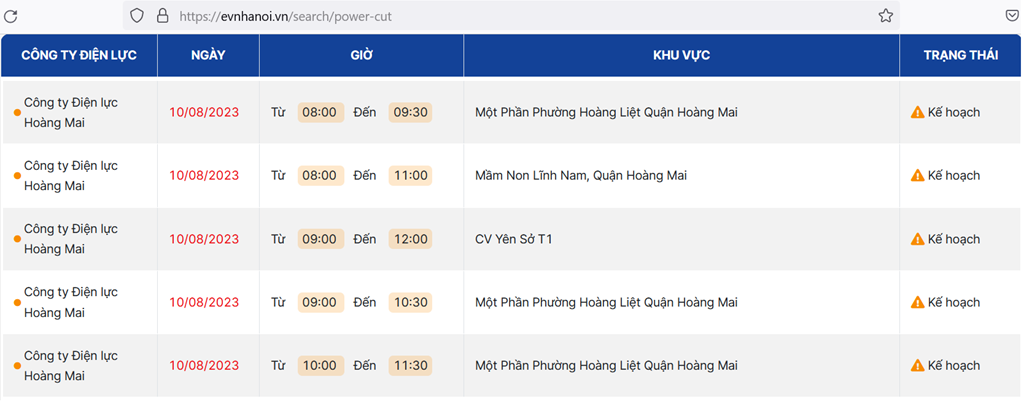
Task: Click the NGÀY column header
Action: [208, 55]
